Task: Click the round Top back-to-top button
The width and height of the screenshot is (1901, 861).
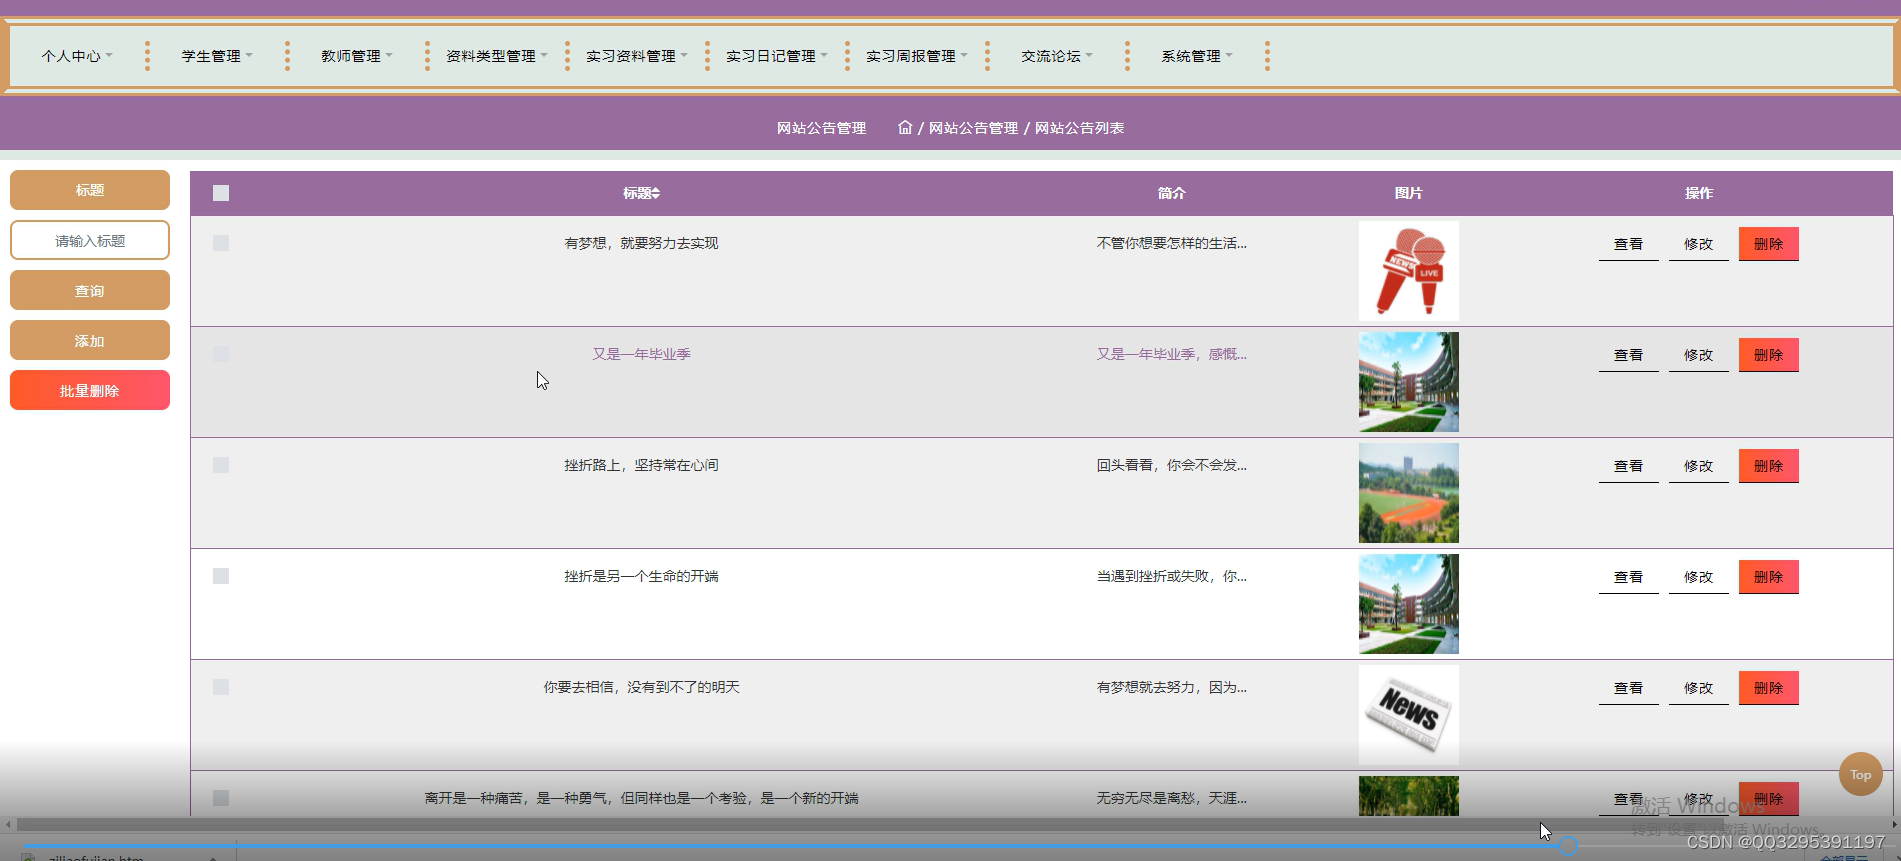Action: 1861,774
